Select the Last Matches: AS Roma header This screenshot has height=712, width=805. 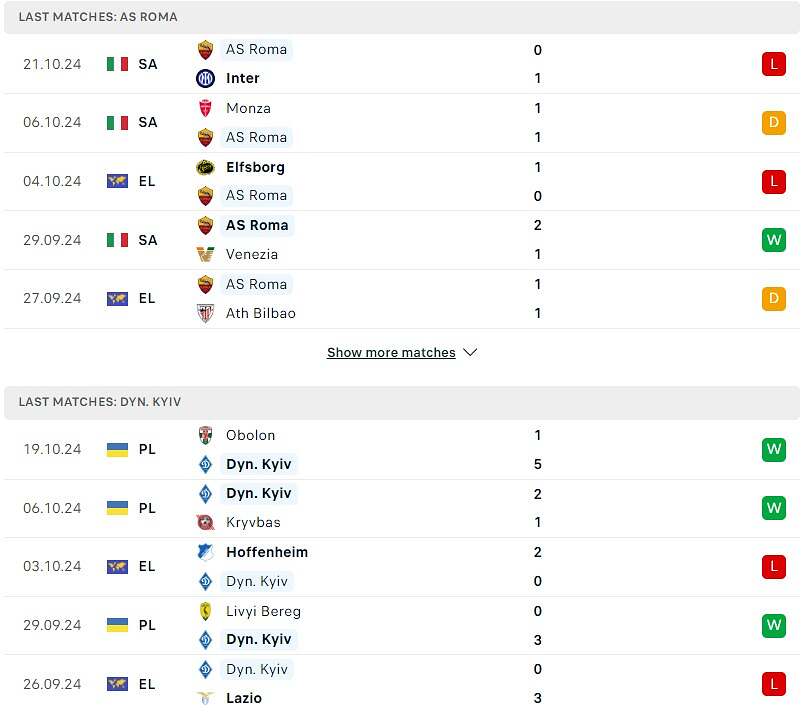point(402,17)
